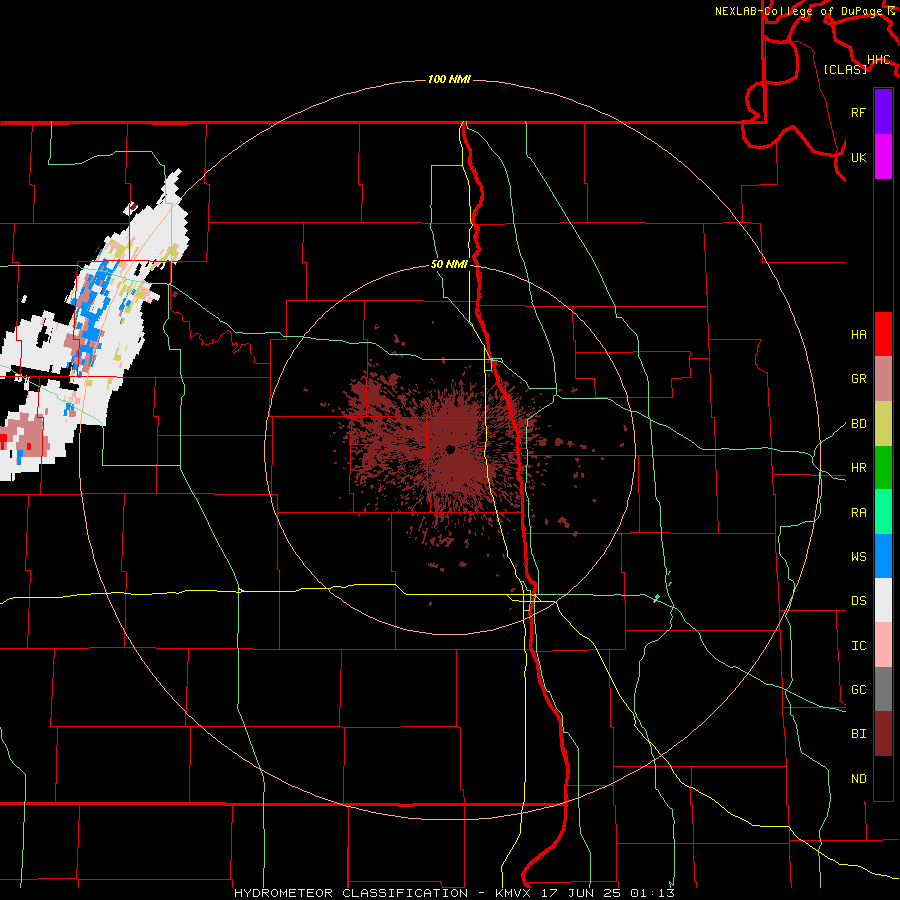
Task: Click the HYDROMETEOR CLASSIFICATION title text
Action: click(x=350, y=893)
